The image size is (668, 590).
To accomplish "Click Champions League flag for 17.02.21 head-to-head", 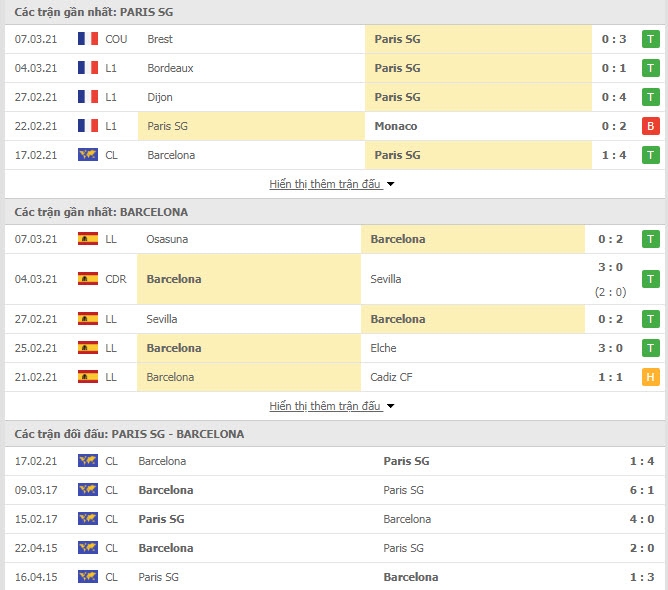I will tap(88, 461).
